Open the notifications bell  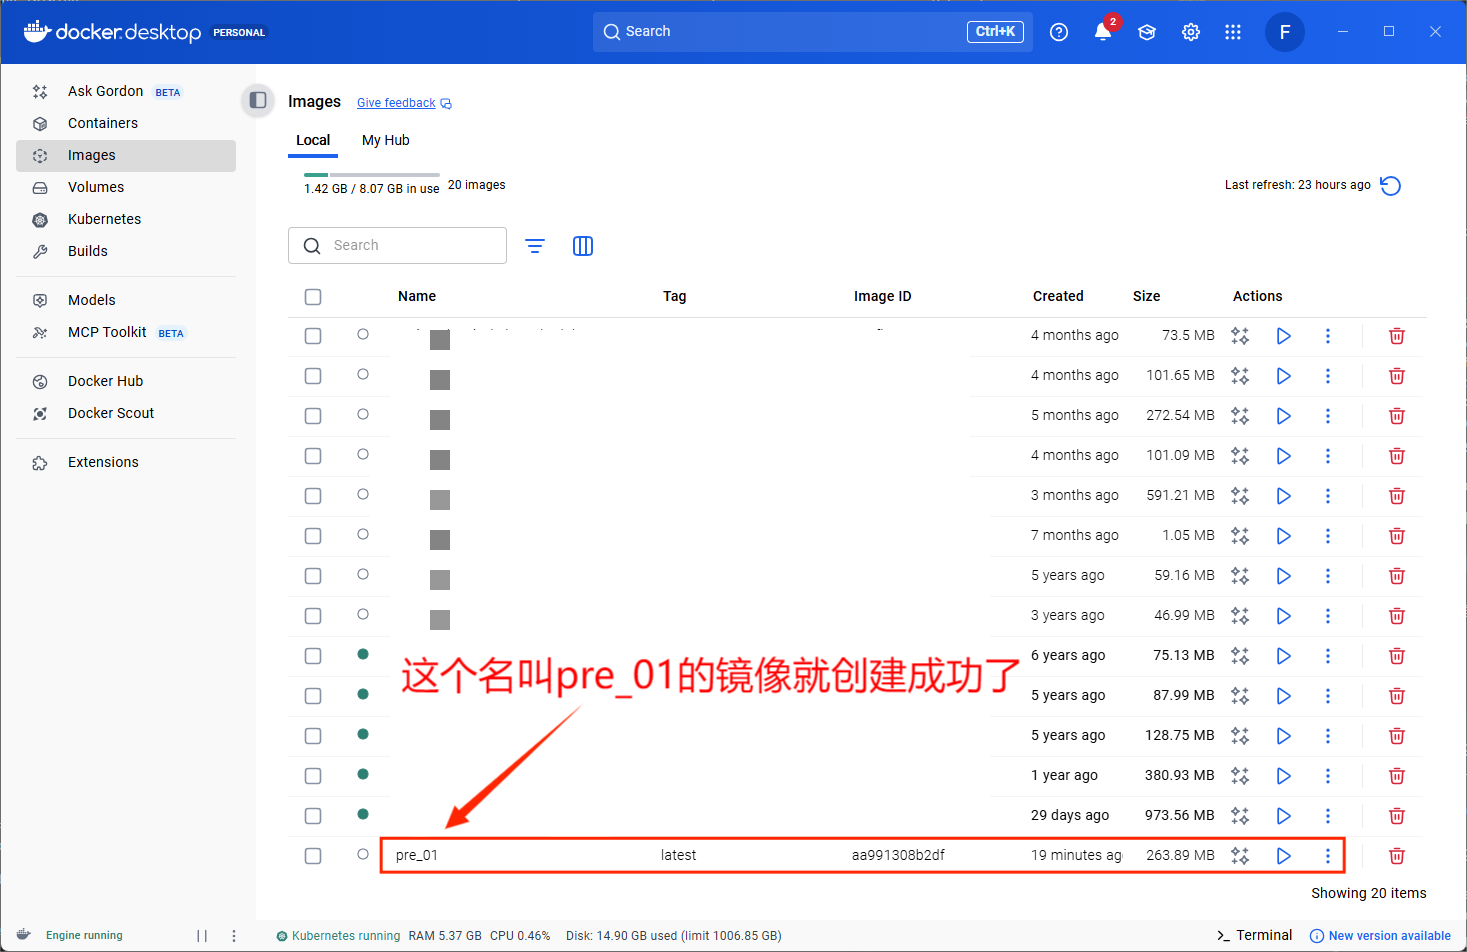[x=1102, y=31]
